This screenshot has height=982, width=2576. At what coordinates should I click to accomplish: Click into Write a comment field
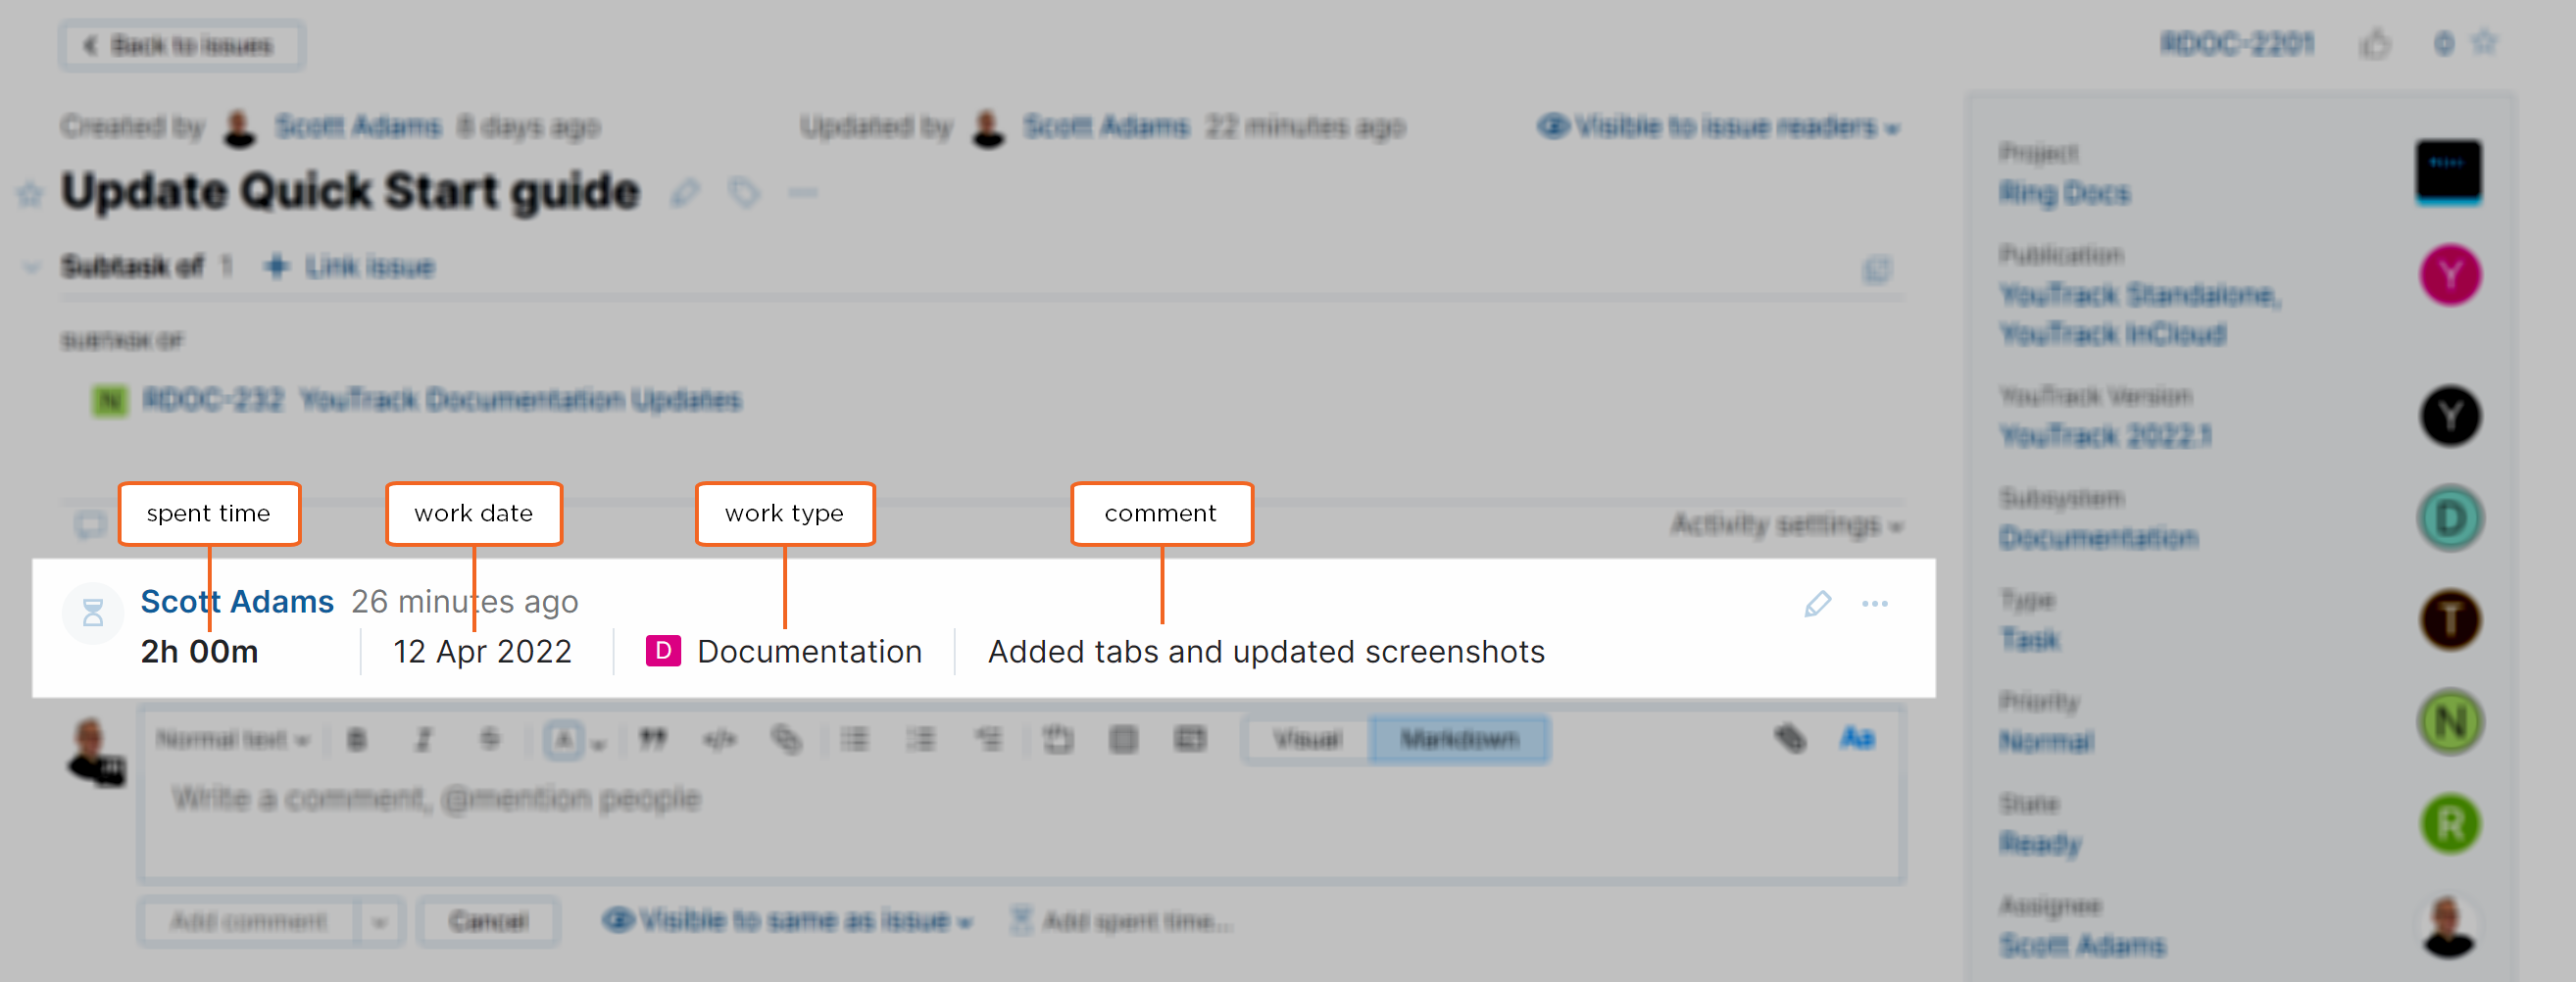(x=1020, y=820)
